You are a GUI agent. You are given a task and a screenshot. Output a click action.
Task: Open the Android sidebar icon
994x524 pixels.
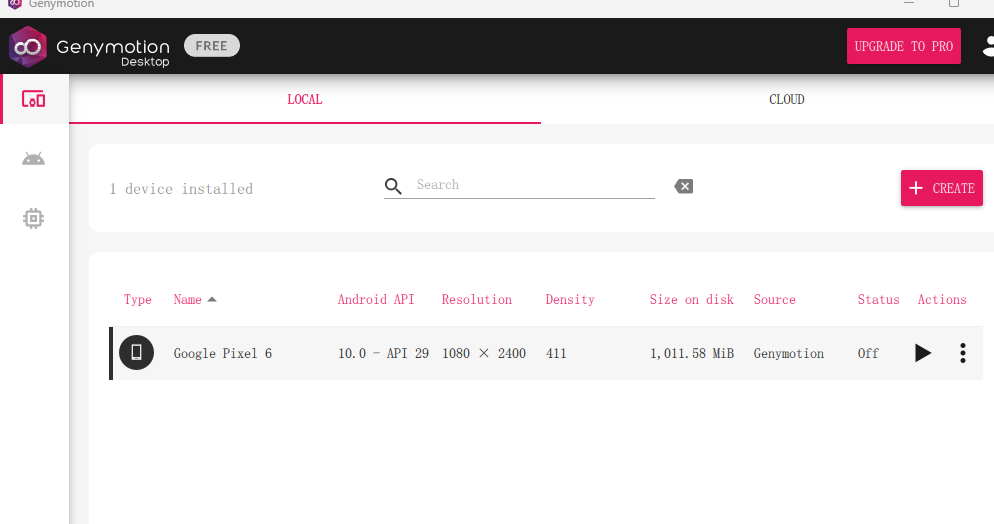coord(34,158)
